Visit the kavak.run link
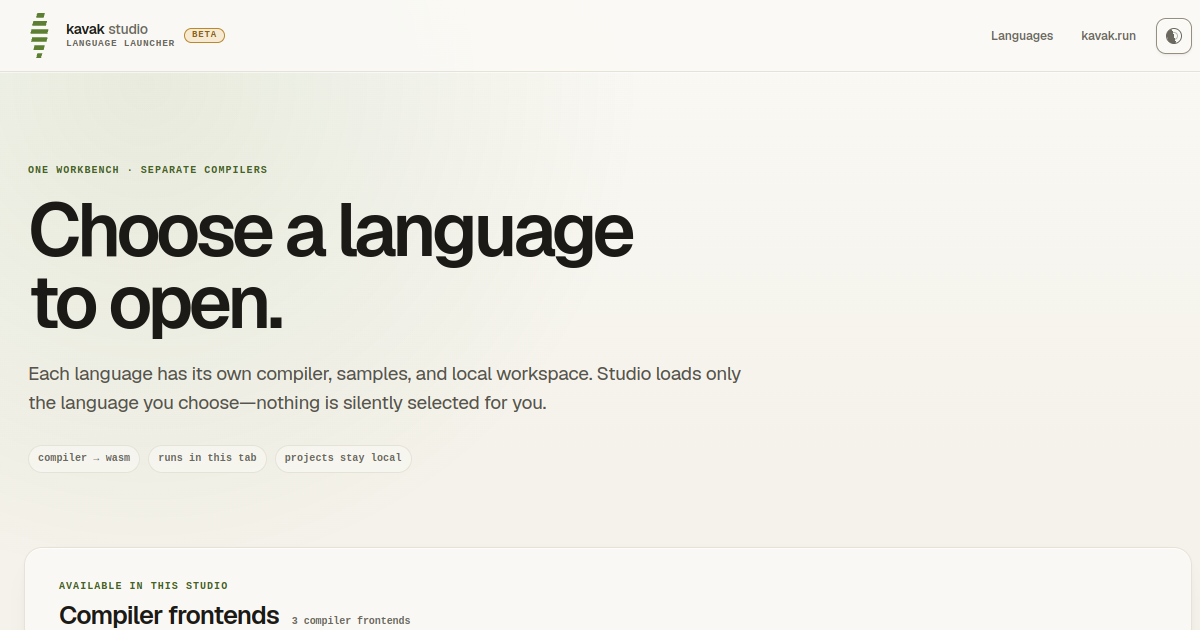Screen dimensions: 1200x630 click(x=1108, y=36)
